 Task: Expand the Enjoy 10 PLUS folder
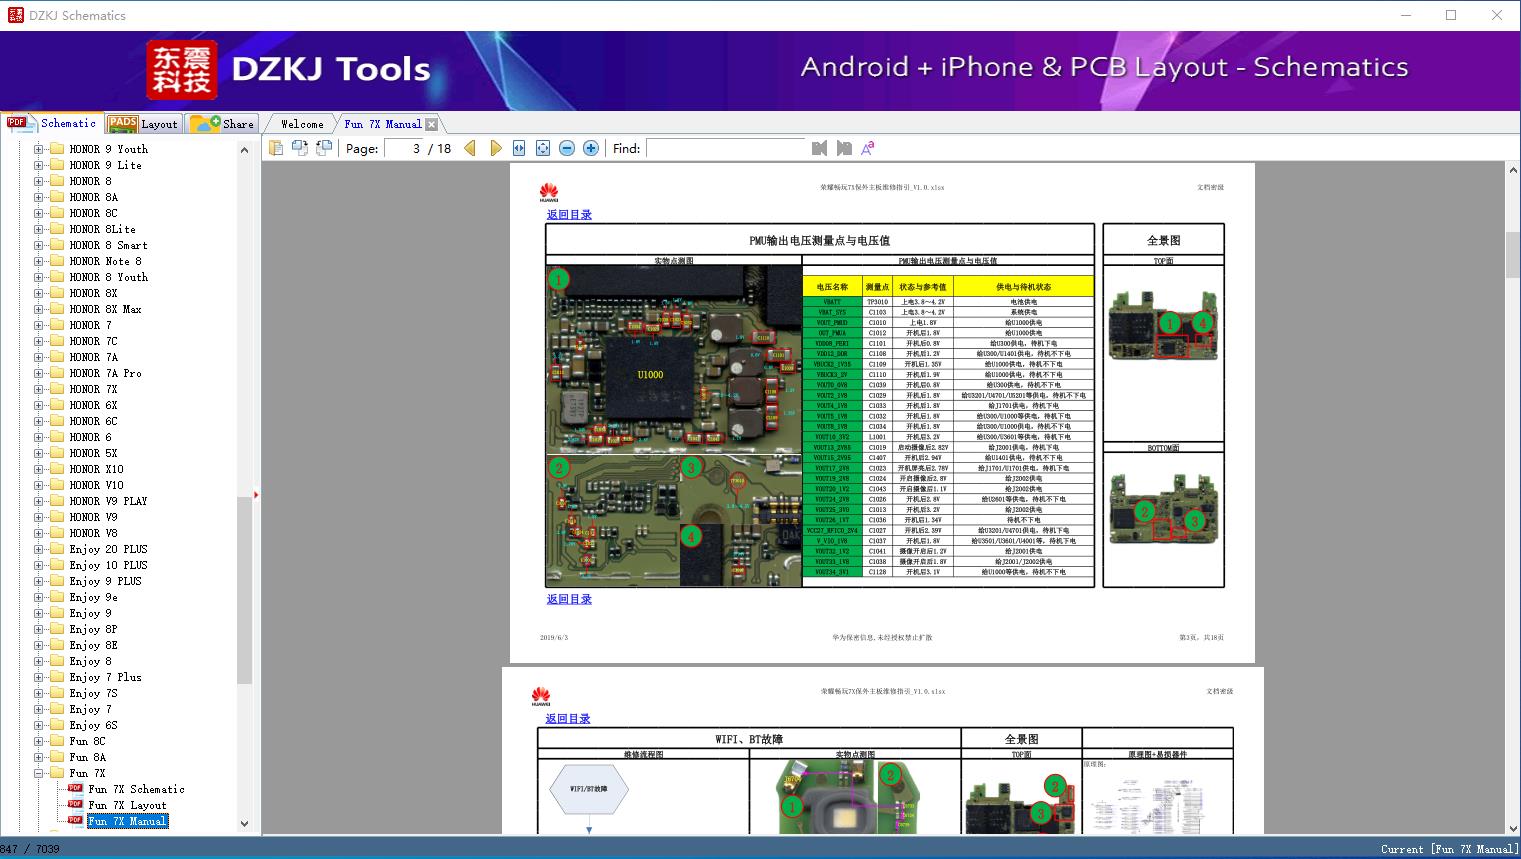pyautogui.click(x=38, y=565)
